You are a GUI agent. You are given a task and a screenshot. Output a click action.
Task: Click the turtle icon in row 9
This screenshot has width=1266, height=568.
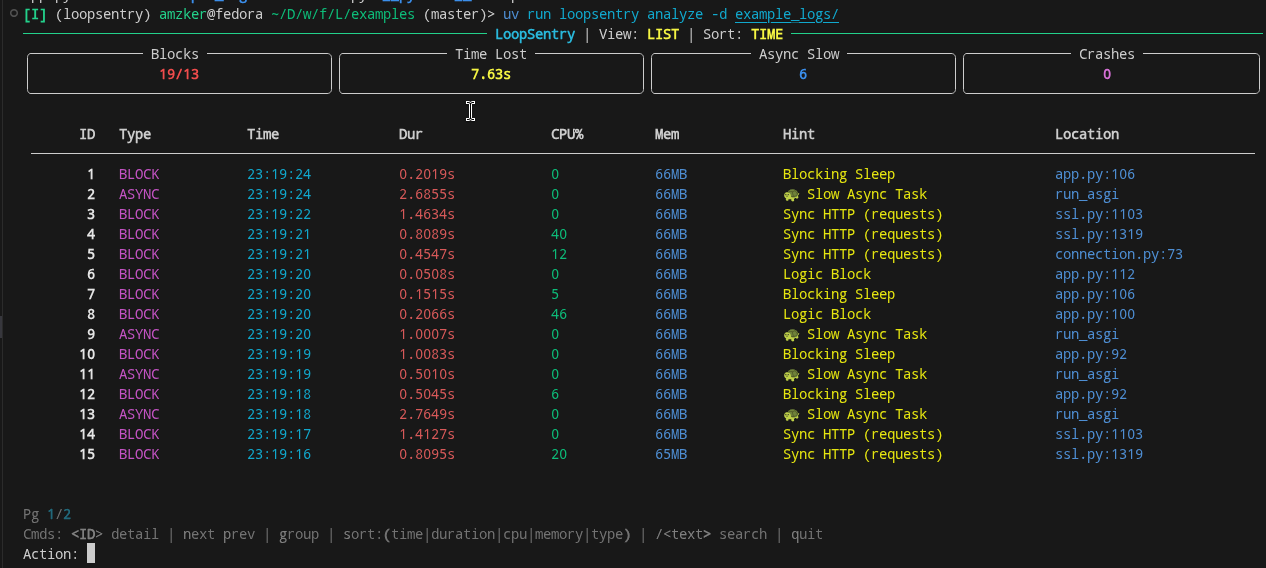(791, 334)
